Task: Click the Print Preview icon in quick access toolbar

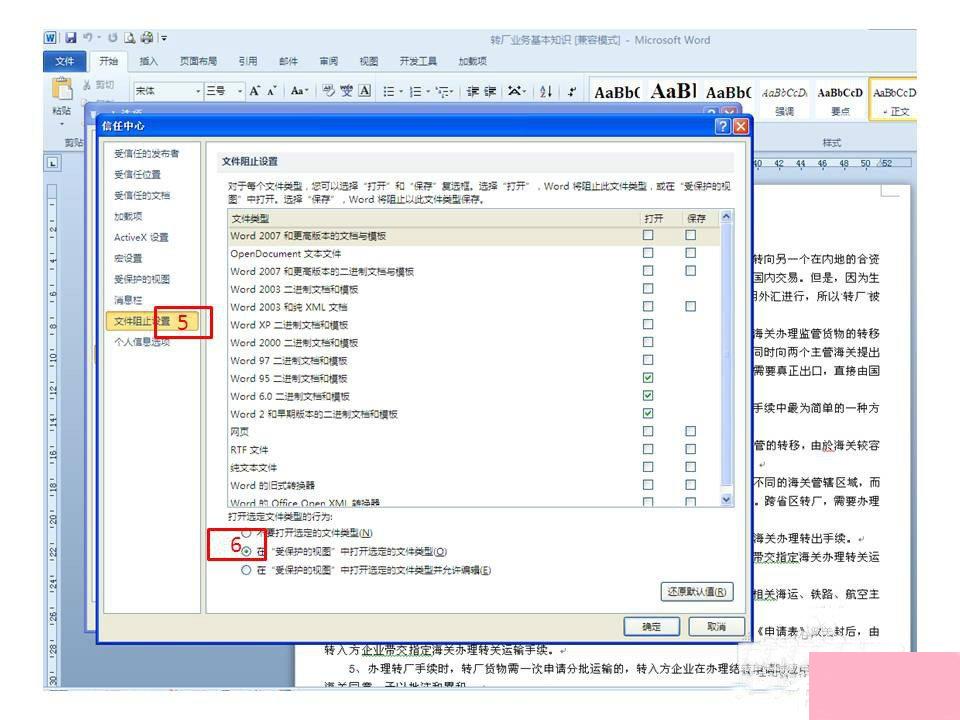Action: (x=130, y=38)
